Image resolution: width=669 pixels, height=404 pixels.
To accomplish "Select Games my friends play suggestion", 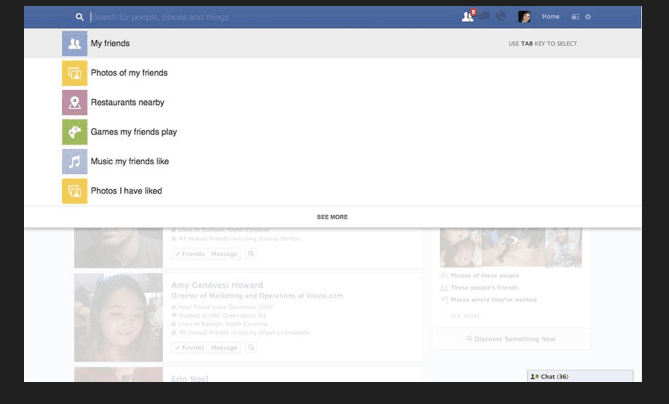I will click(333, 132).
